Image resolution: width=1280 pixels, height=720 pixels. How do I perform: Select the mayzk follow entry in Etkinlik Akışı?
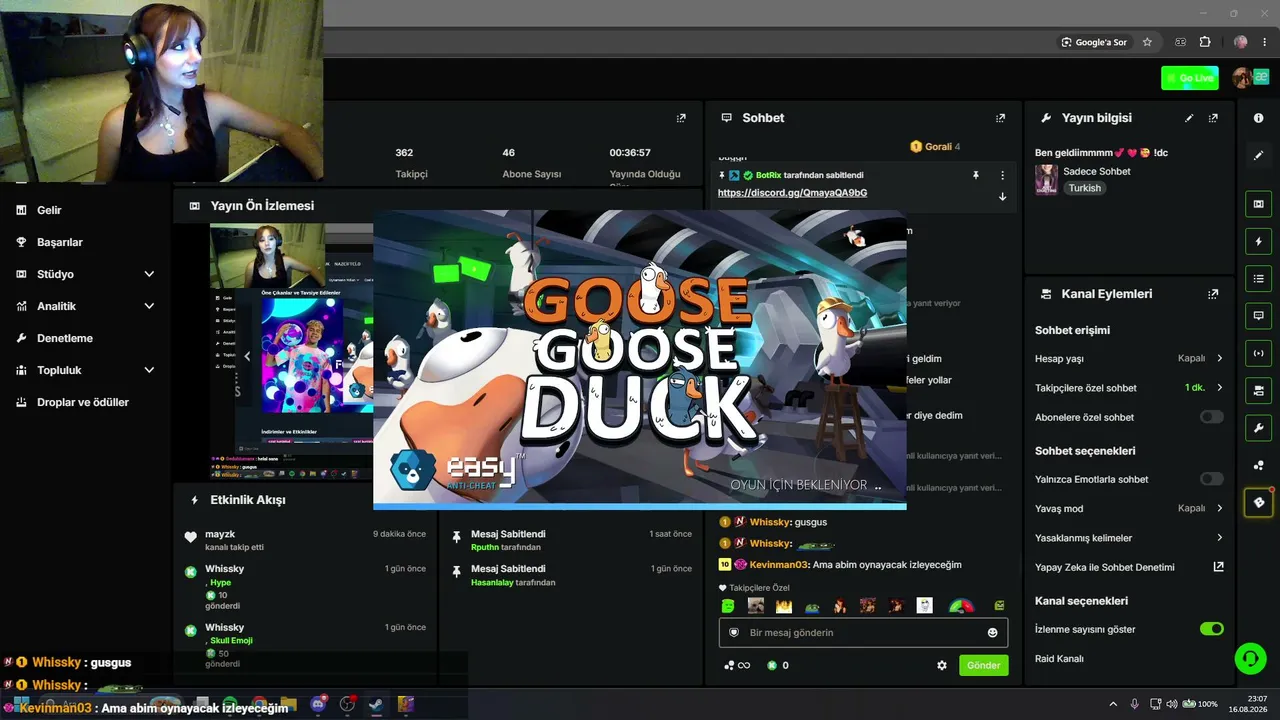(305, 540)
